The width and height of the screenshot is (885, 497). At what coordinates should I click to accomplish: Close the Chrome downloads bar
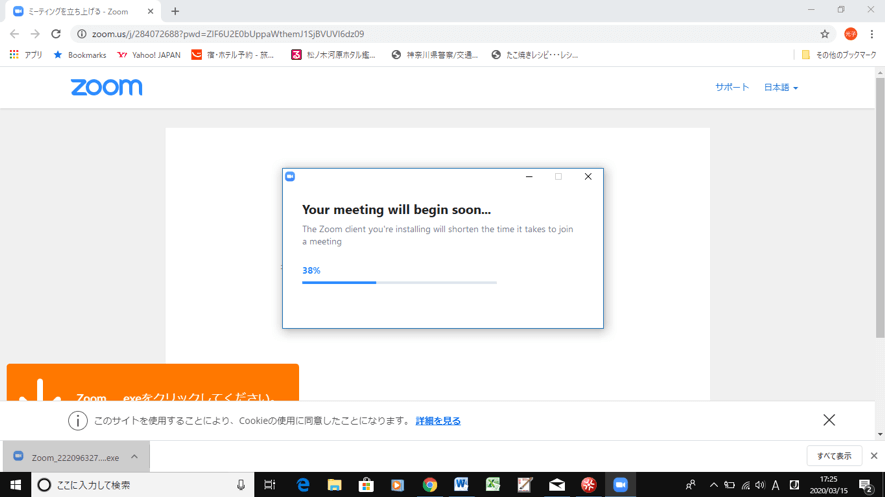[x=874, y=456]
